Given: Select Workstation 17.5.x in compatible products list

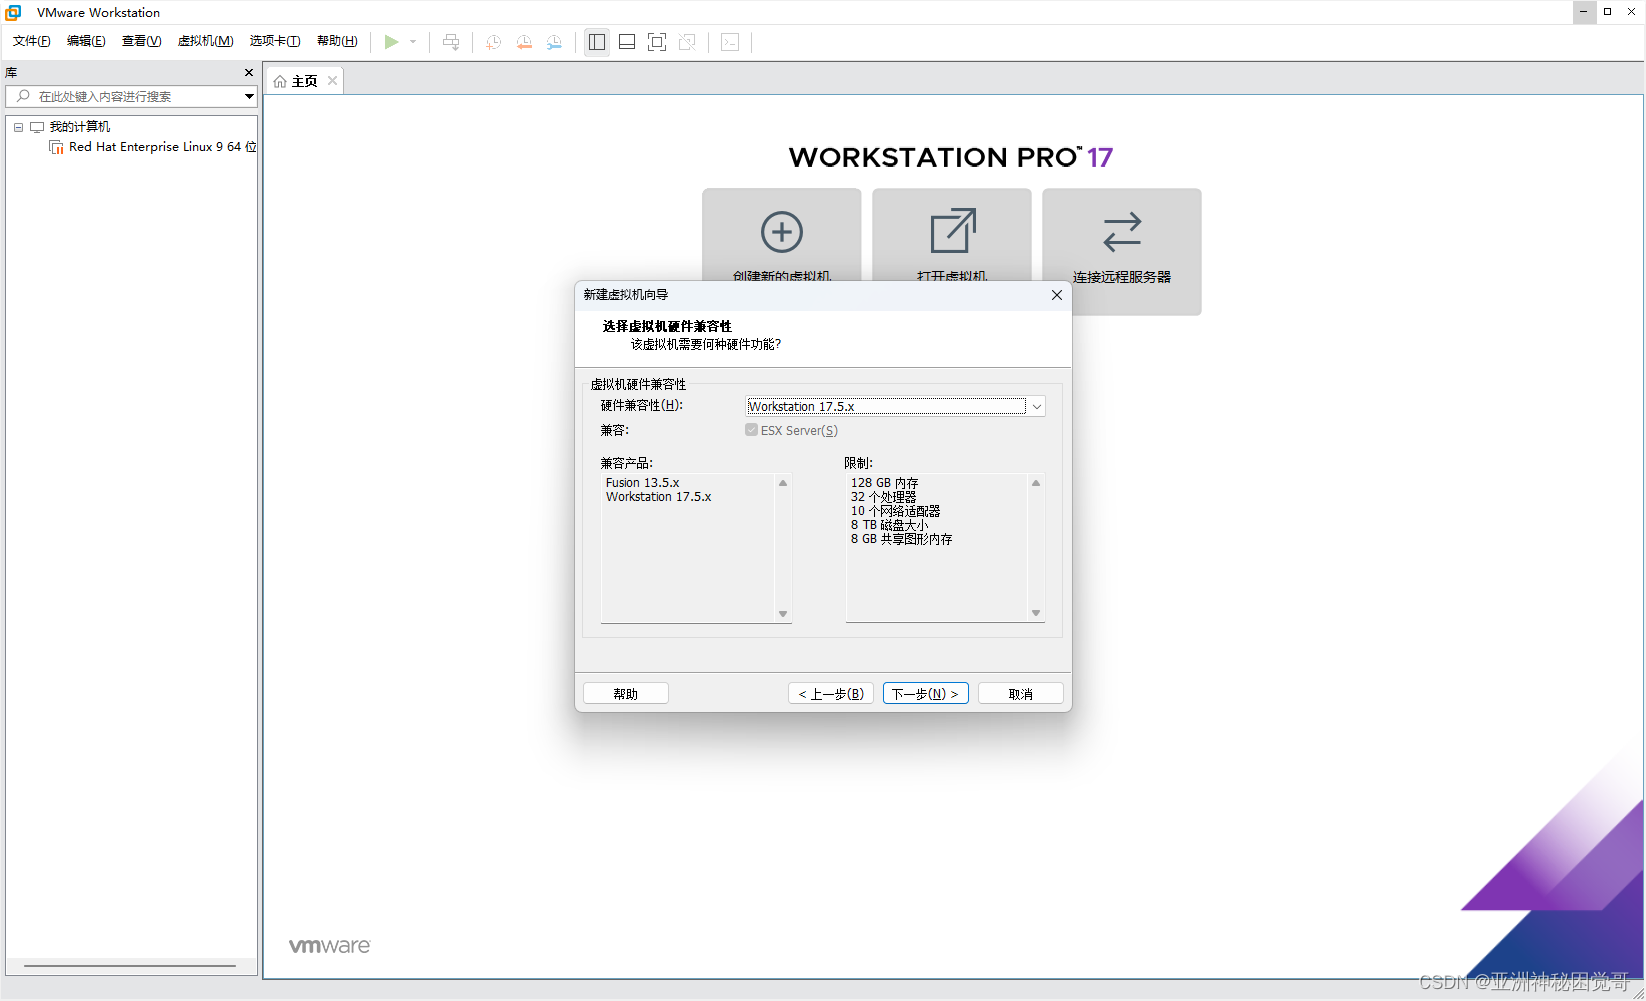Looking at the screenshot, I should pos(658,497).
